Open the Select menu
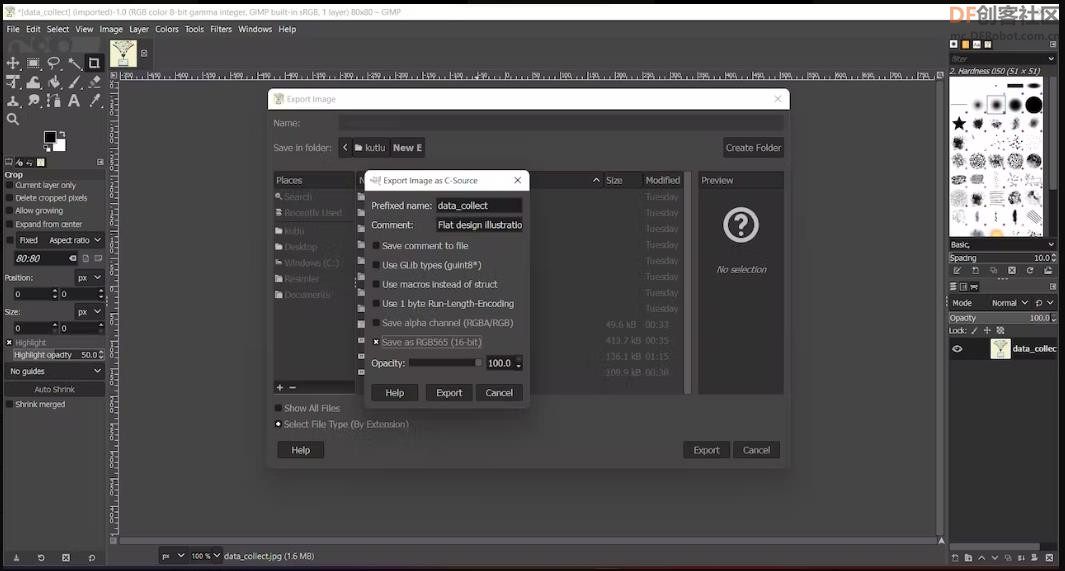Viewport: 1065px width, 571px height. tap(58, 29)
